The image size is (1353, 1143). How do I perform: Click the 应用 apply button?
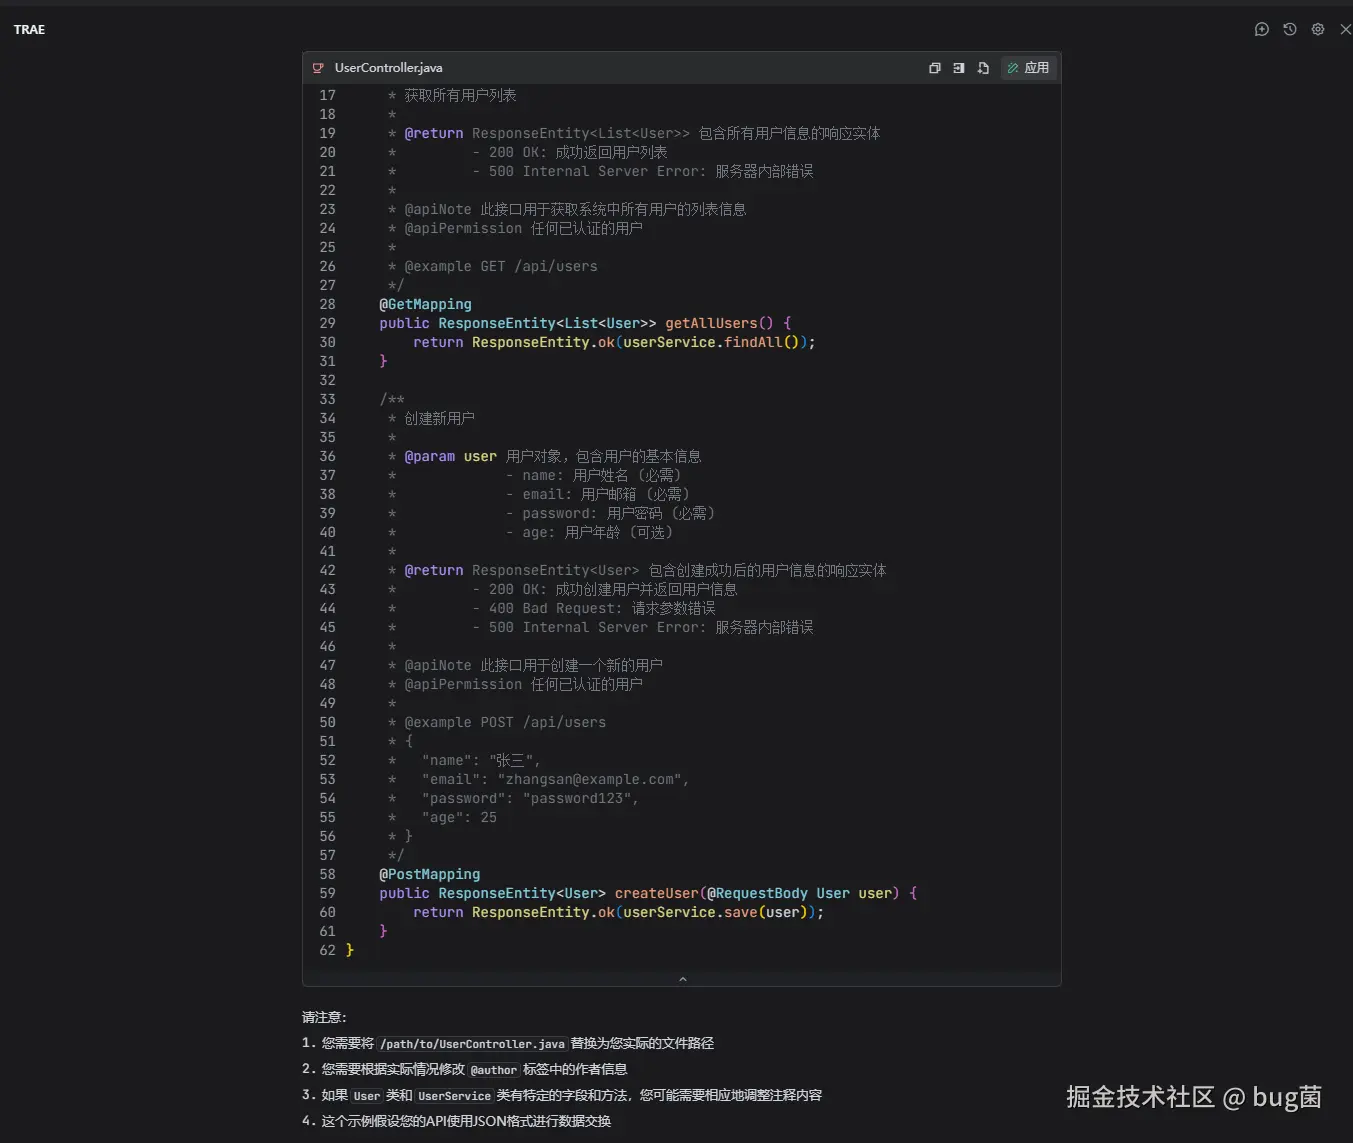(1028, 68)
